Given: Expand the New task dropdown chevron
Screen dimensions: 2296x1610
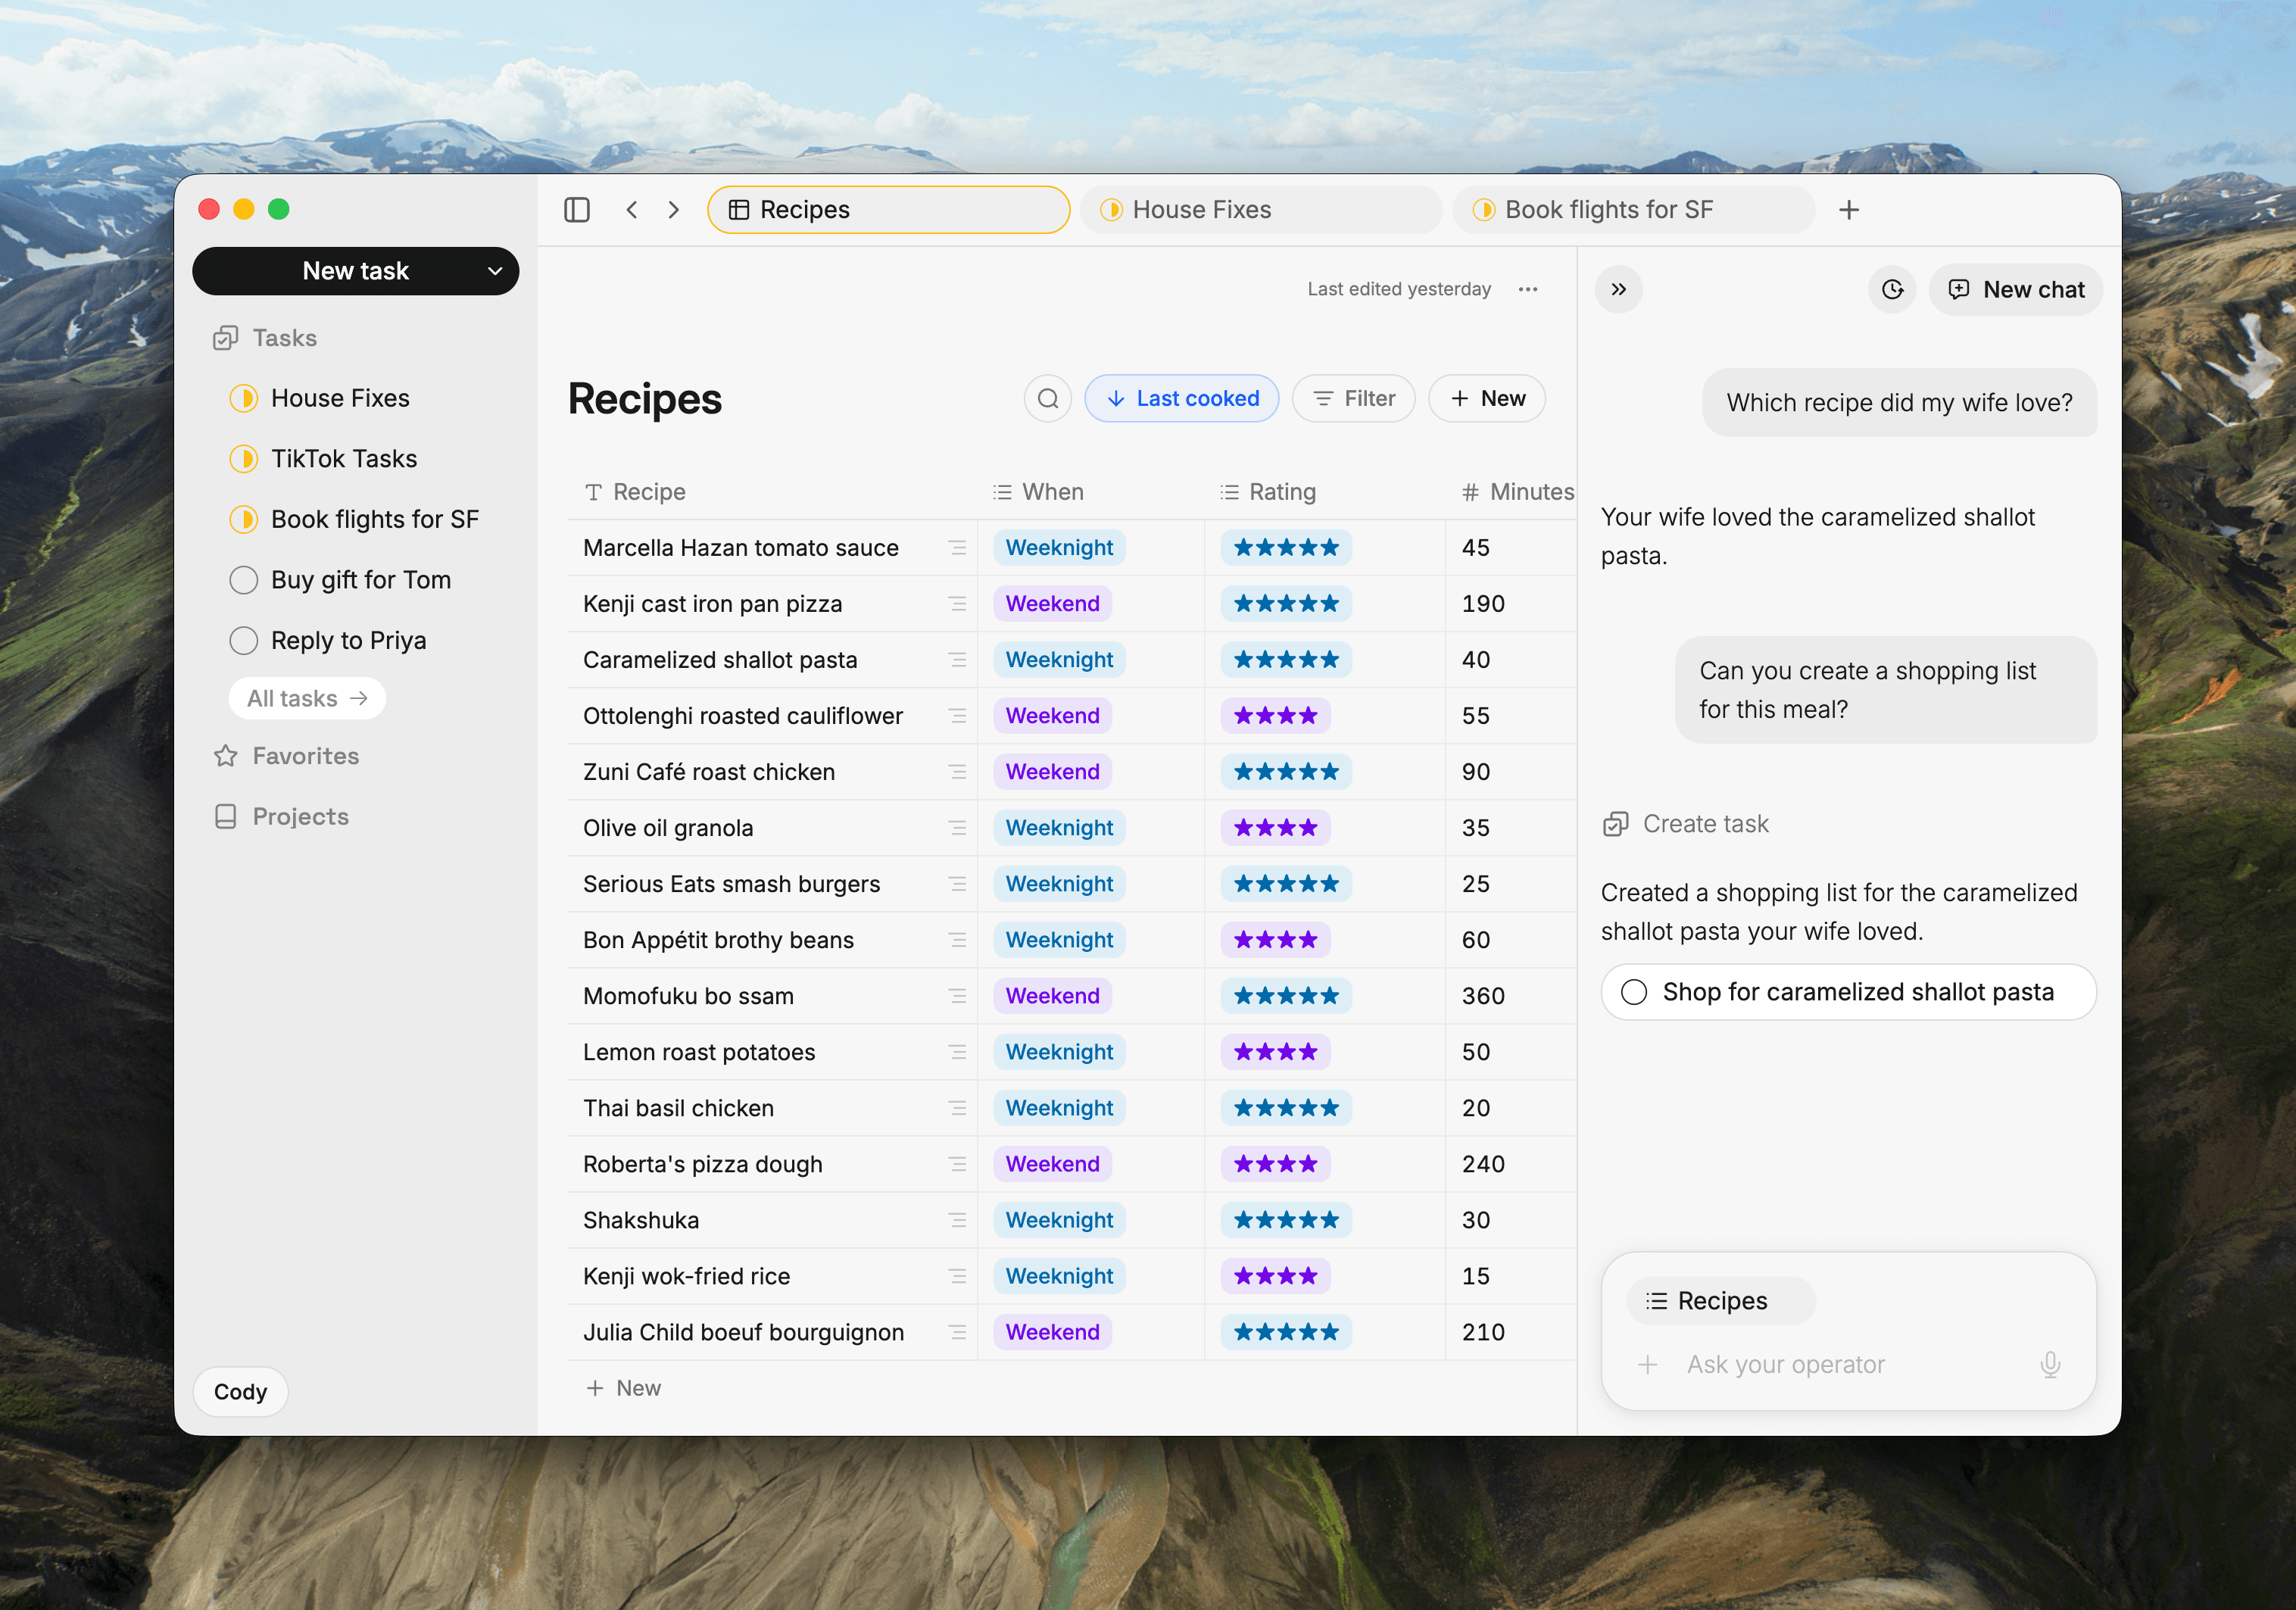Looking at the screenshot, I should pos(495,271).
